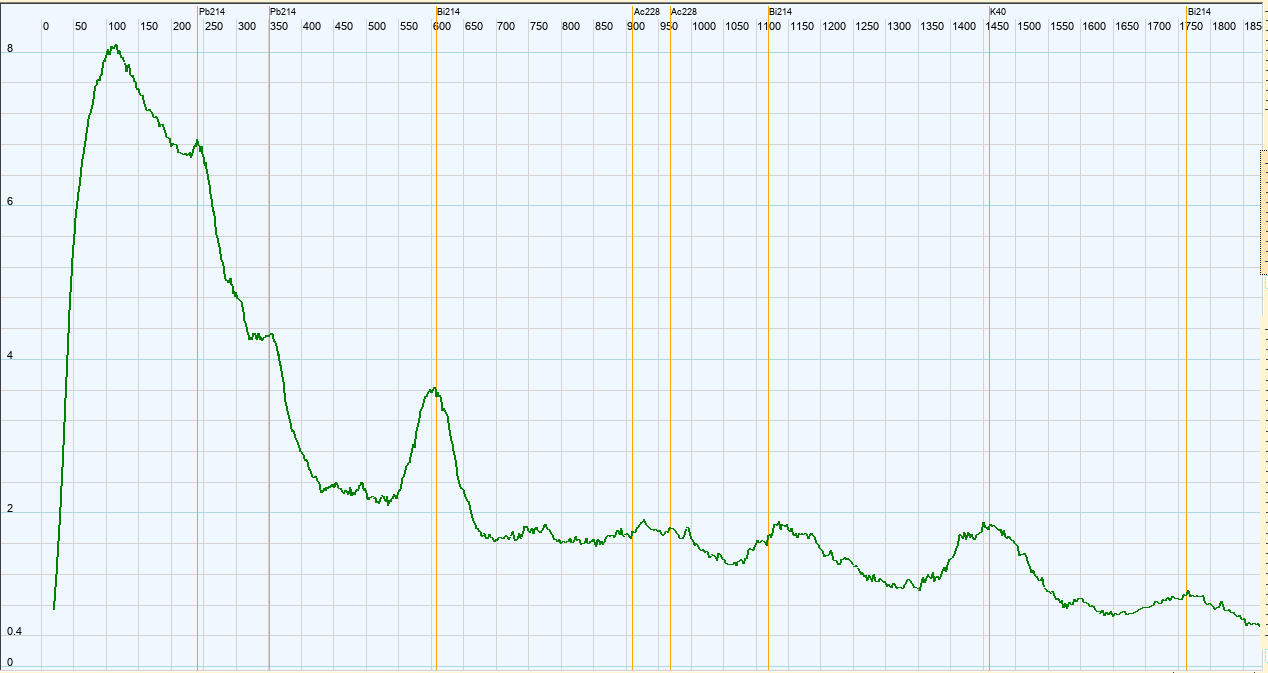Image resolution: width=1268 pixels, height=673 pixels.
Task: Click the energy axis value "1650"
Action: [1127, 27]
